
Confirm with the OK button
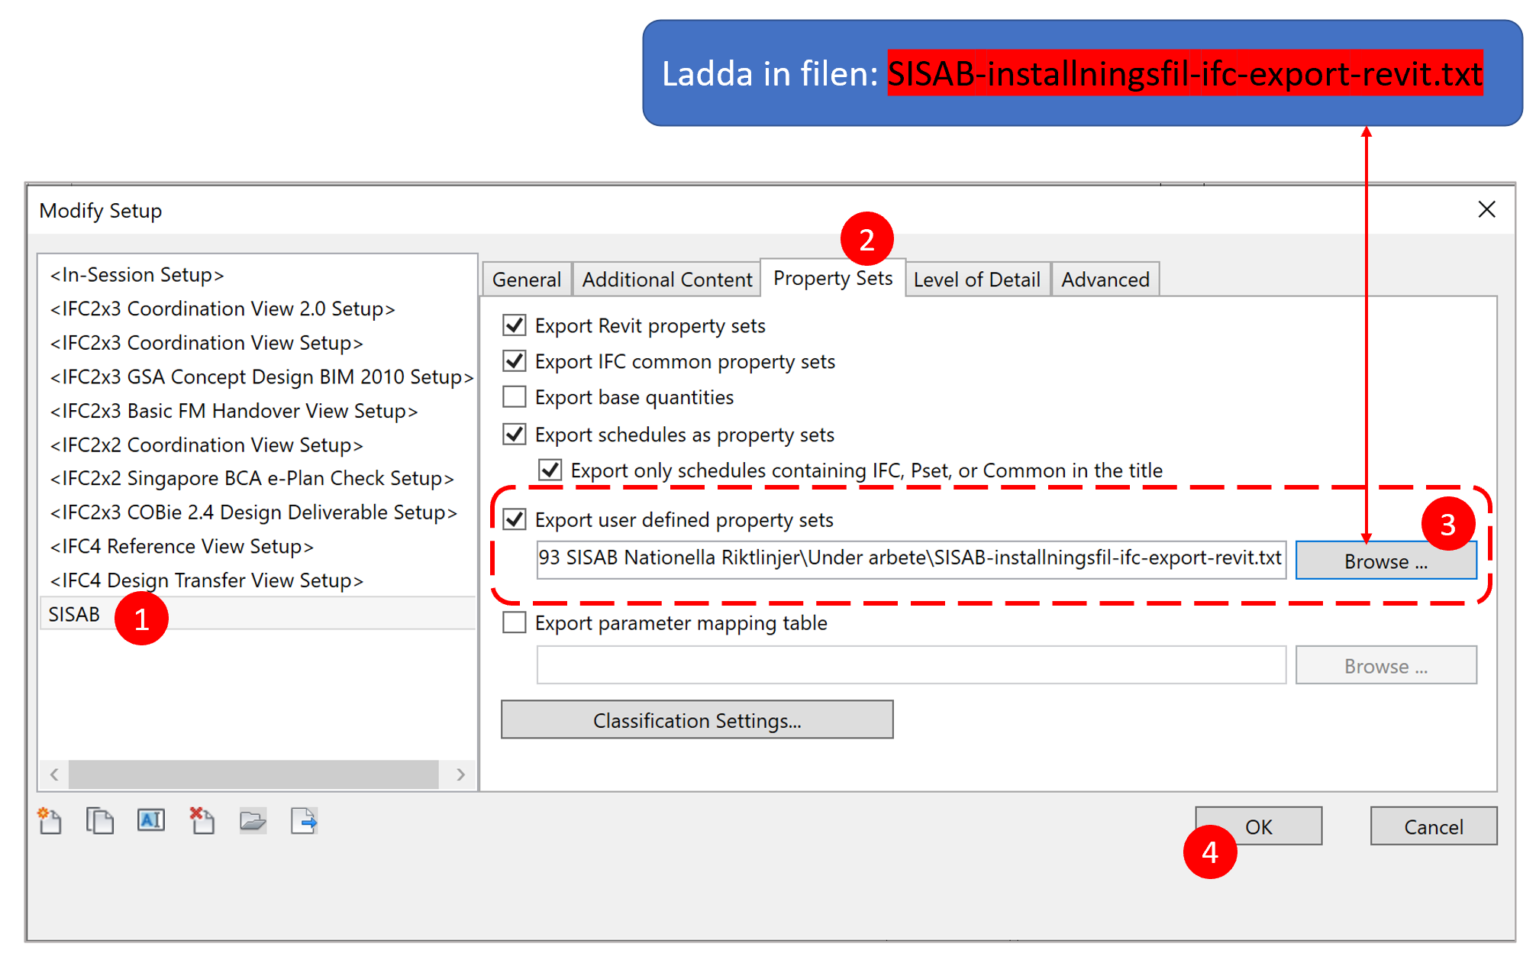(1258, 826)
